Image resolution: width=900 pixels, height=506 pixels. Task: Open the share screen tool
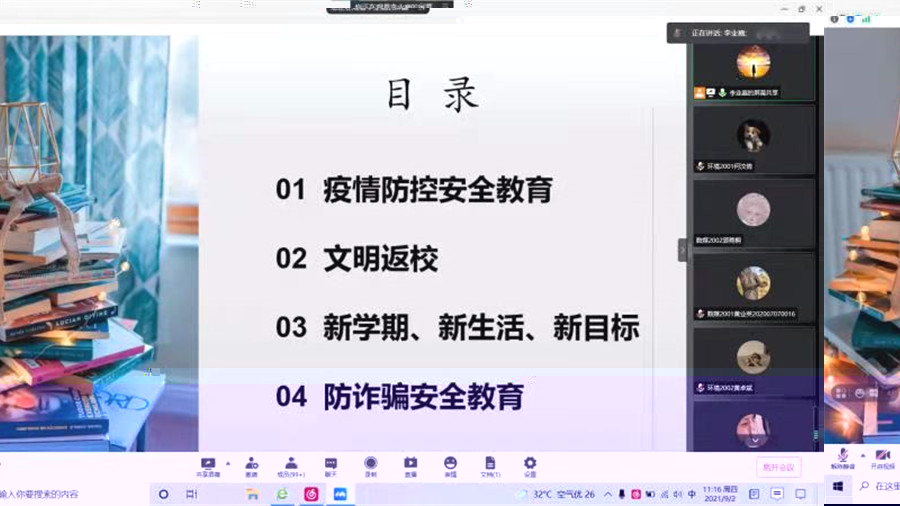point(208,467)
